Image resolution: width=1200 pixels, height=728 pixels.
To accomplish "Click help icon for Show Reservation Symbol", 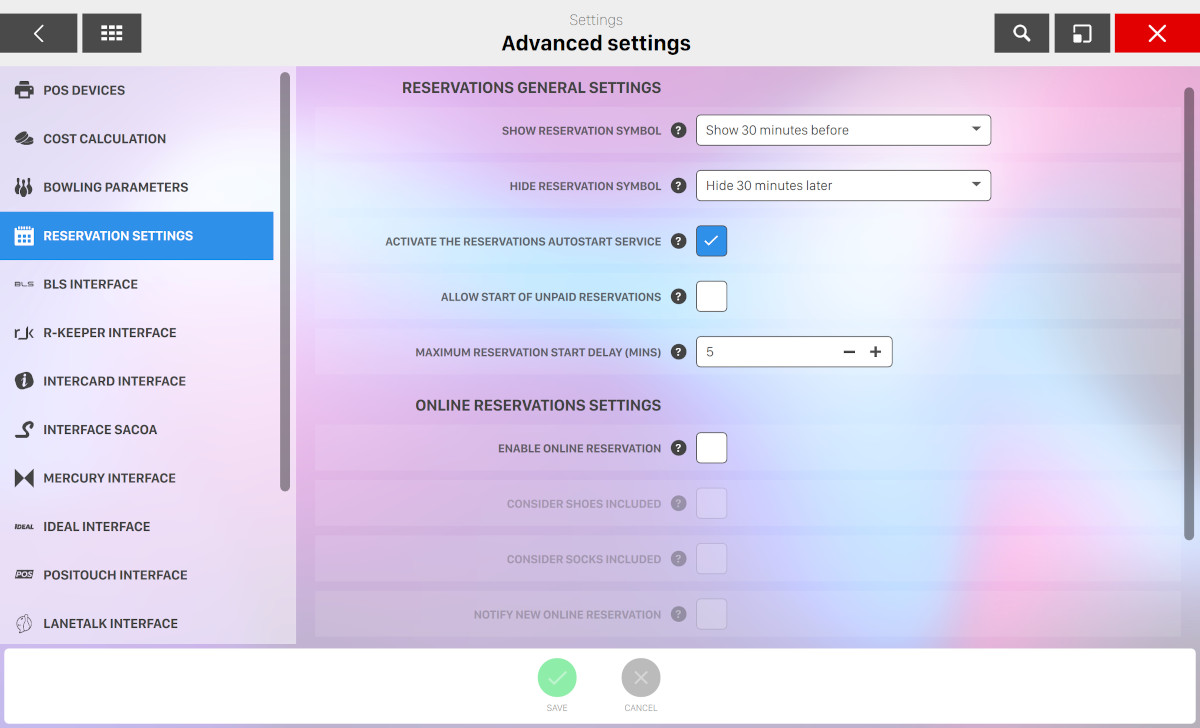I will (678, 130).
